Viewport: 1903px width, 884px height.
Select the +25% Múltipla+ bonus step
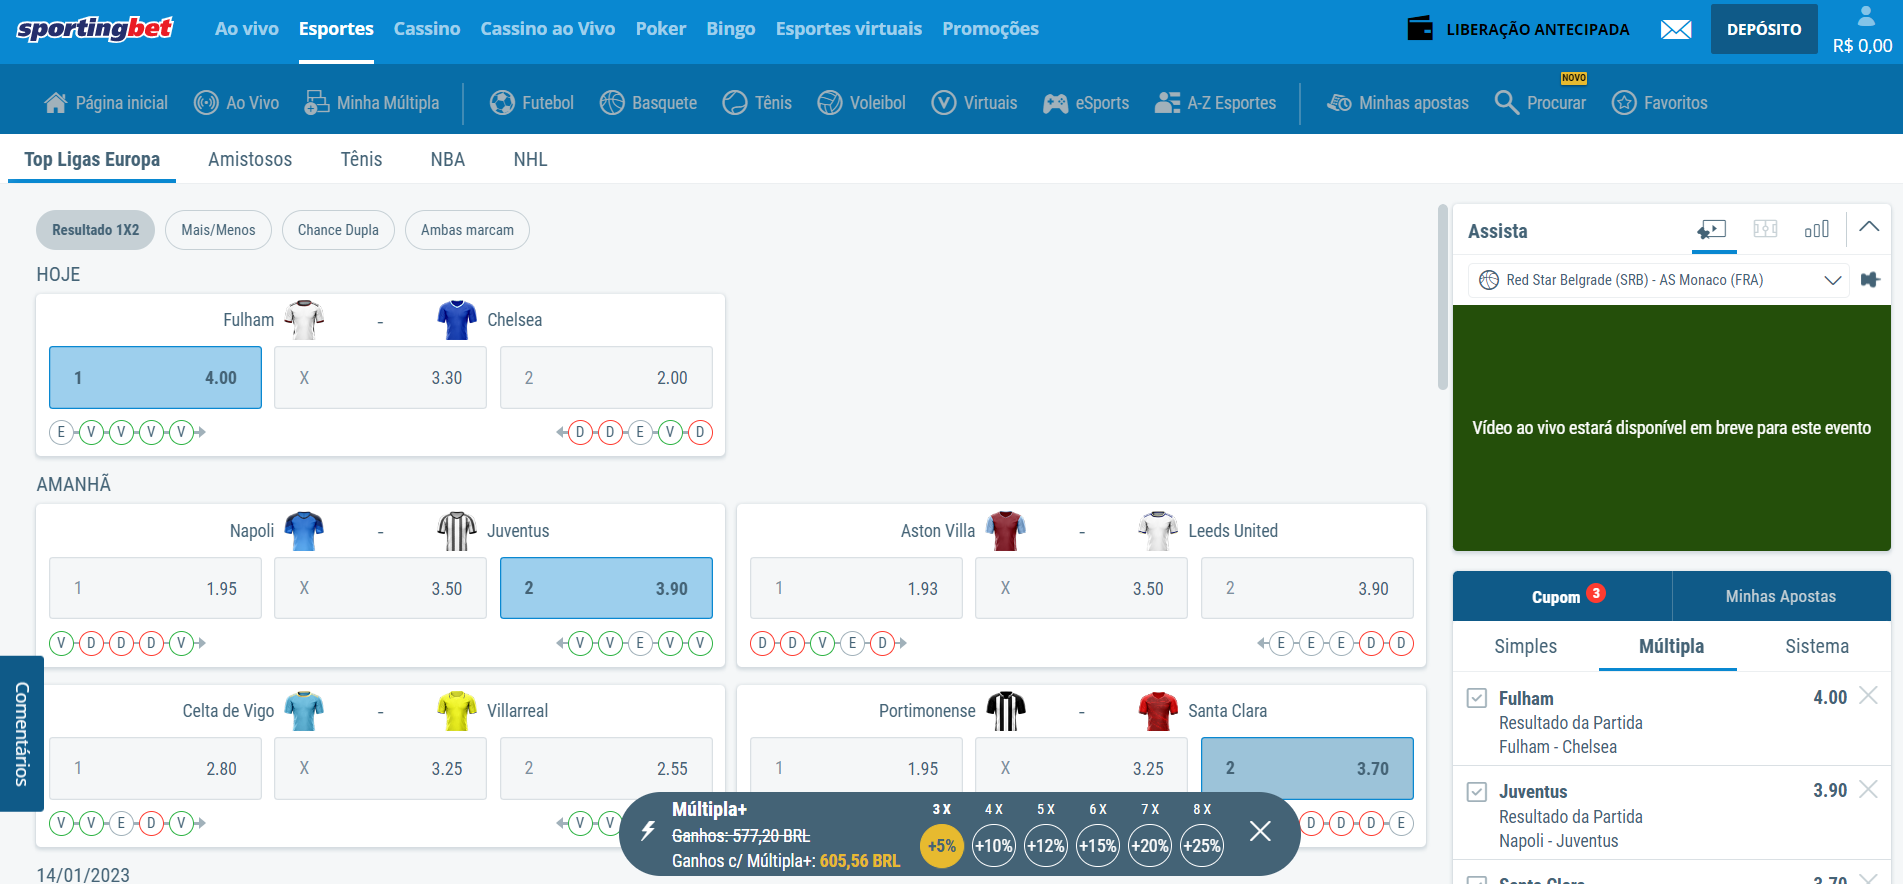[1202, 846]
